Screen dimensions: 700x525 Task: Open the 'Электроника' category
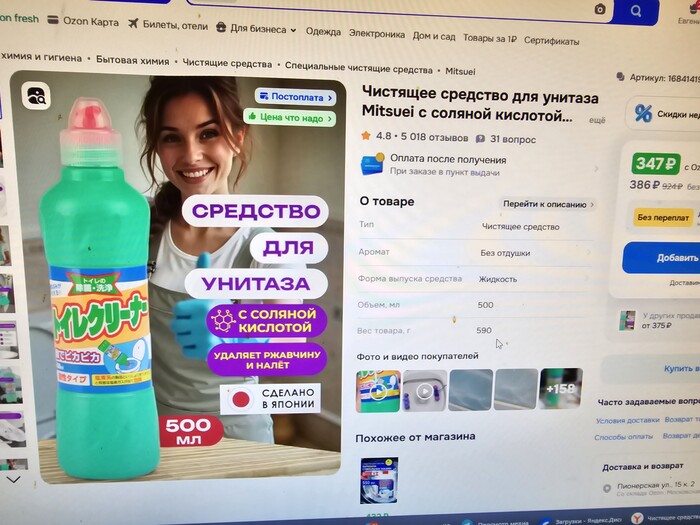pos(376,36)
